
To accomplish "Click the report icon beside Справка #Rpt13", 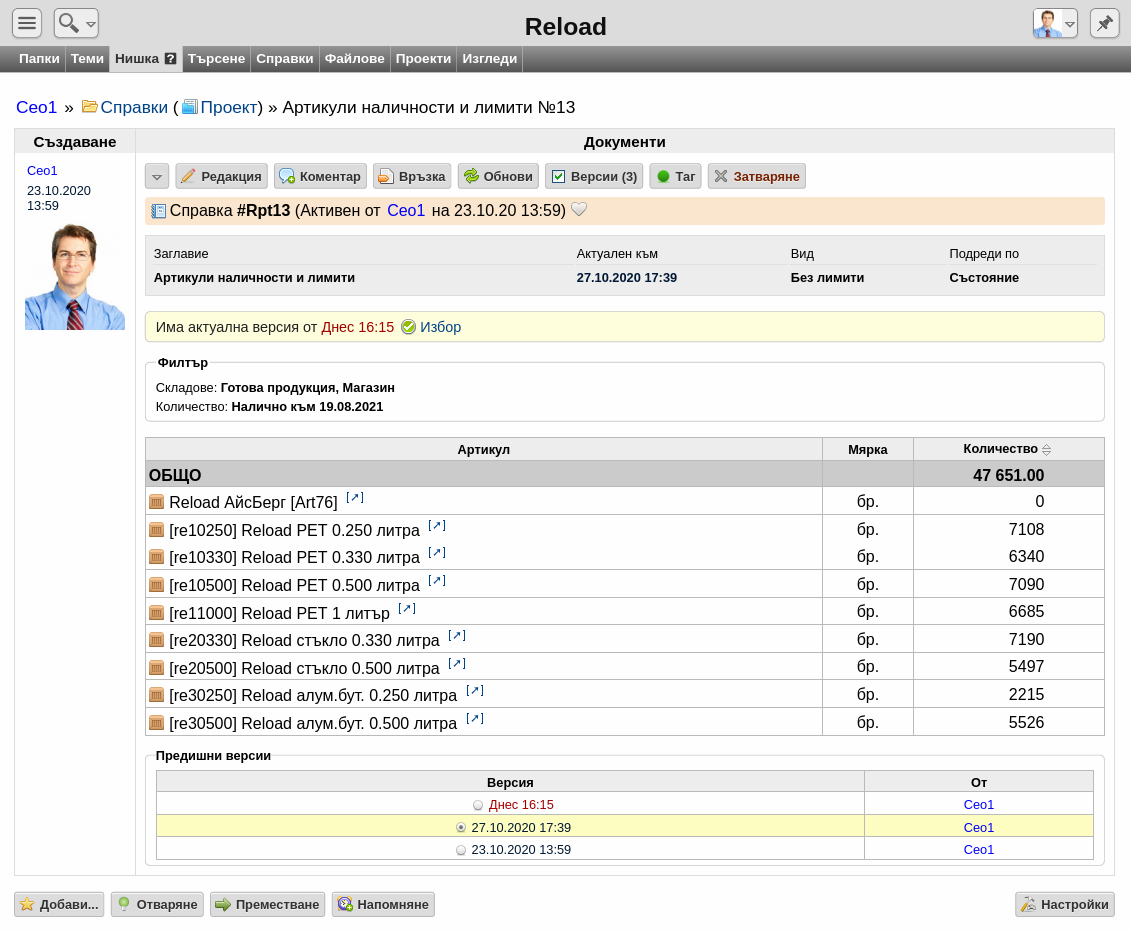I will coord(158,211).
